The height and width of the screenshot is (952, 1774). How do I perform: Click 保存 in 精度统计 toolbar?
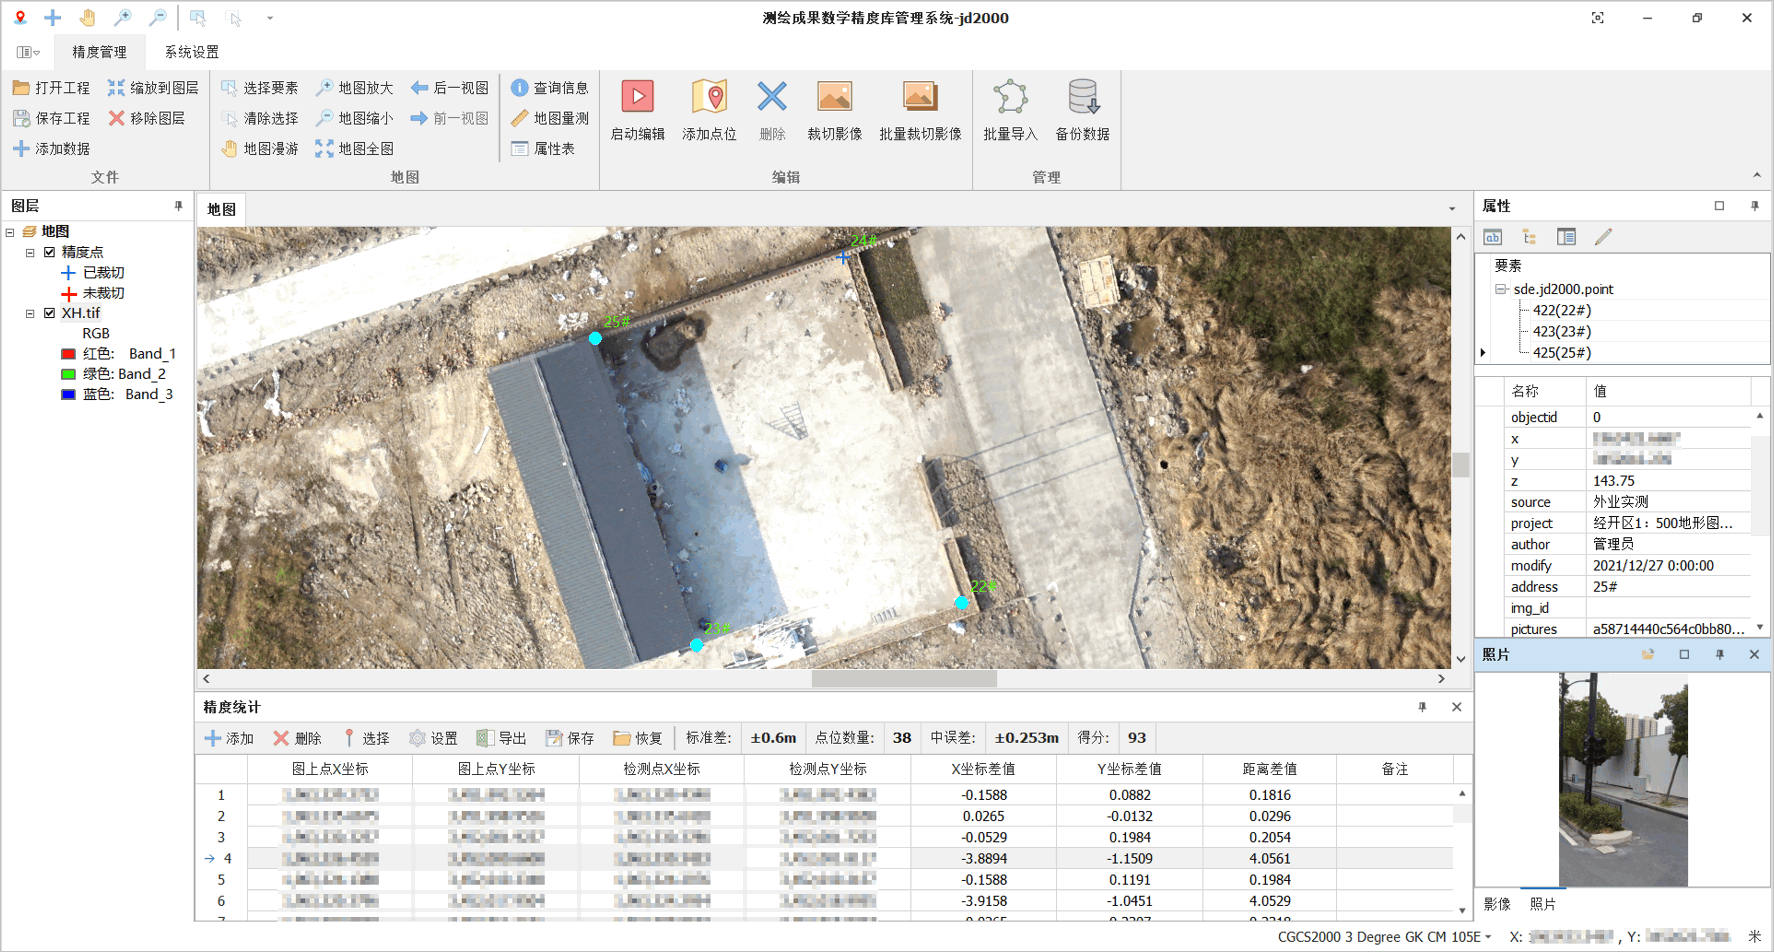point(570,738)
